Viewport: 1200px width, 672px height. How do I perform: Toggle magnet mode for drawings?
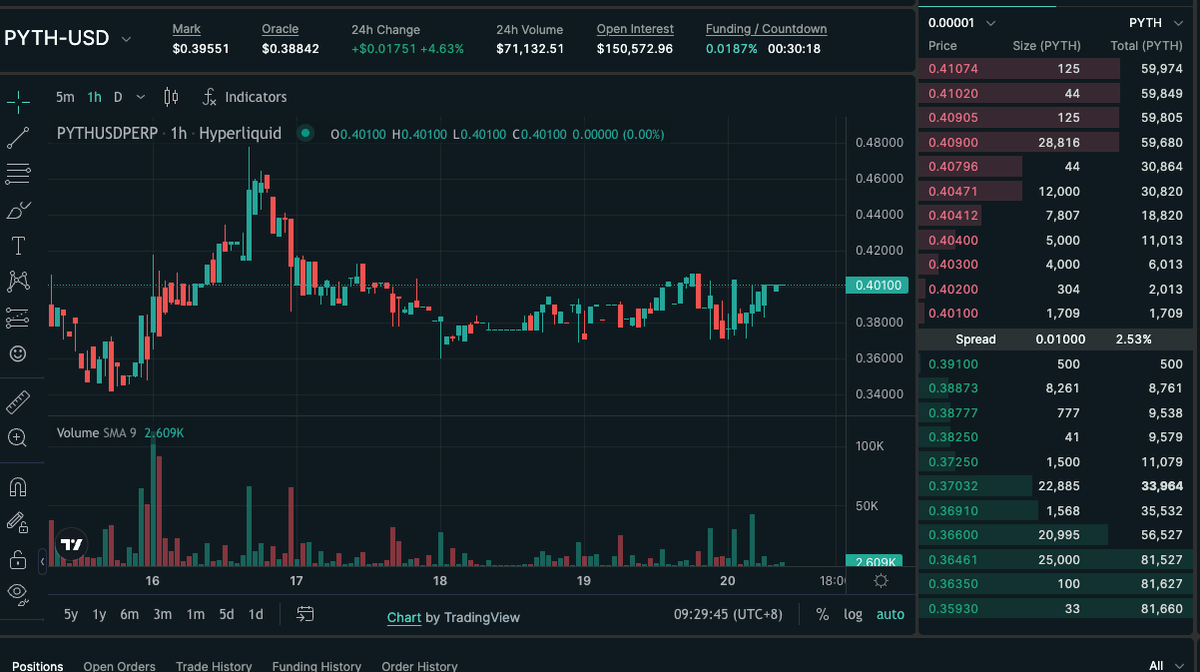(18, 487)
